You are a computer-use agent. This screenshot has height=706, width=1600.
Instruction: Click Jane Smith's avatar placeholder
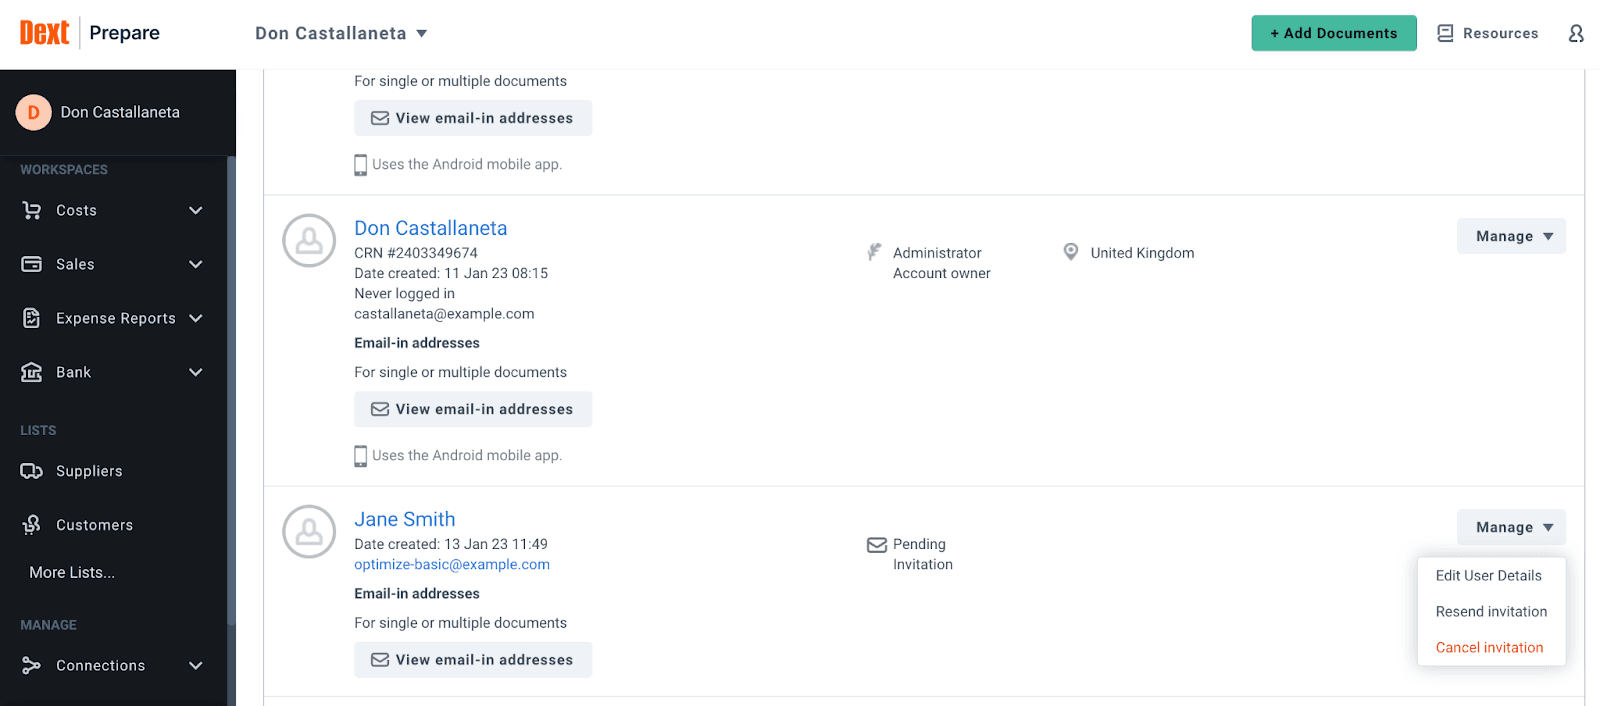click(309, 531)
